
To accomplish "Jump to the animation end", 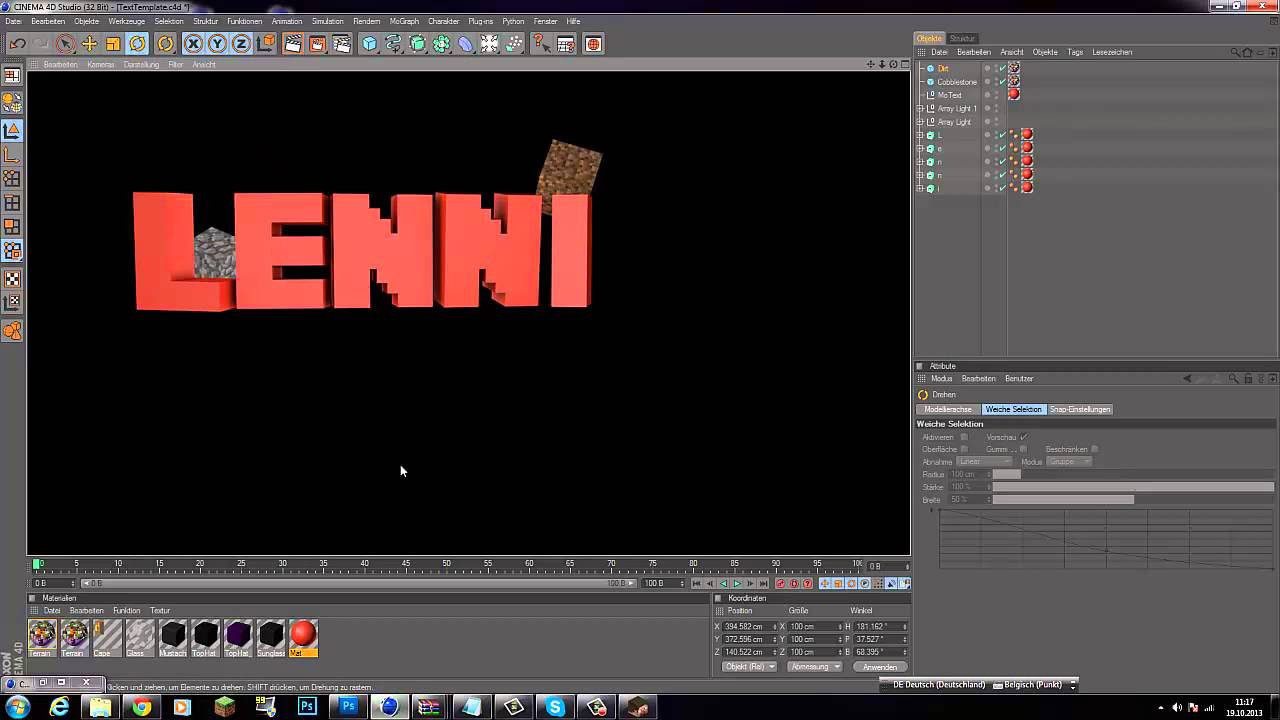I will tap(764, 583).
